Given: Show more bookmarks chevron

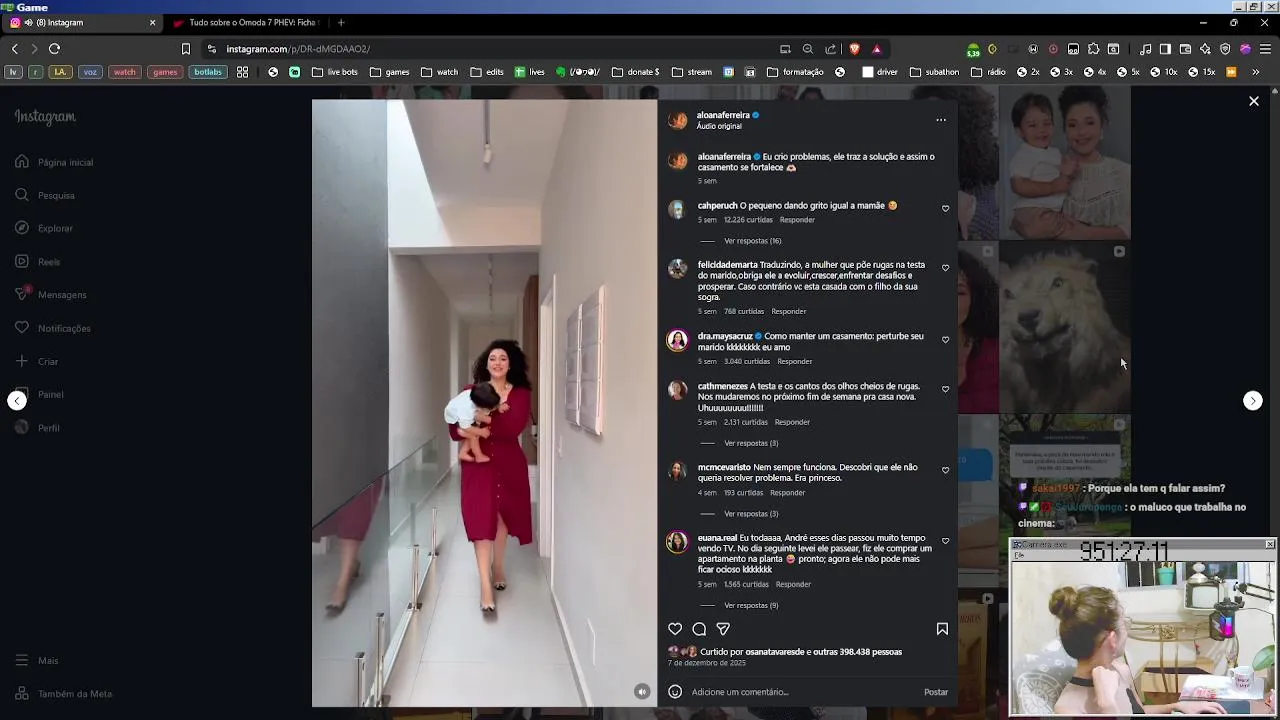Looking at the screenshot, I should (1256, 72).
